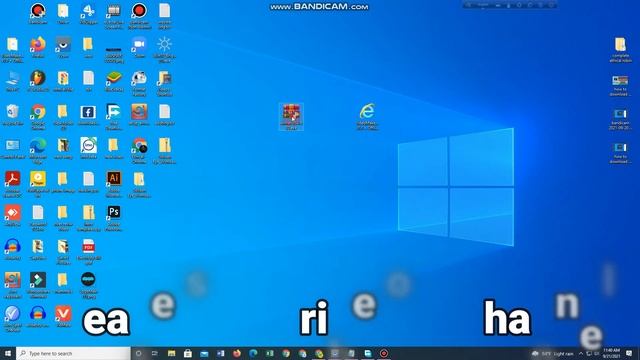640x360 pixels.
Task: Select the Recycle Bin icon
Action: click(13, 115)
